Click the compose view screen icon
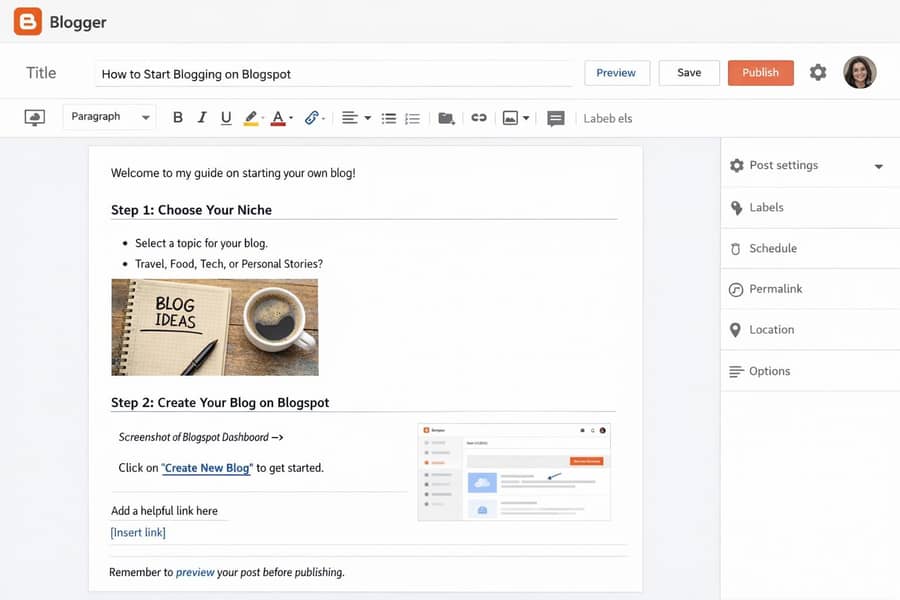 coord(35,118)
